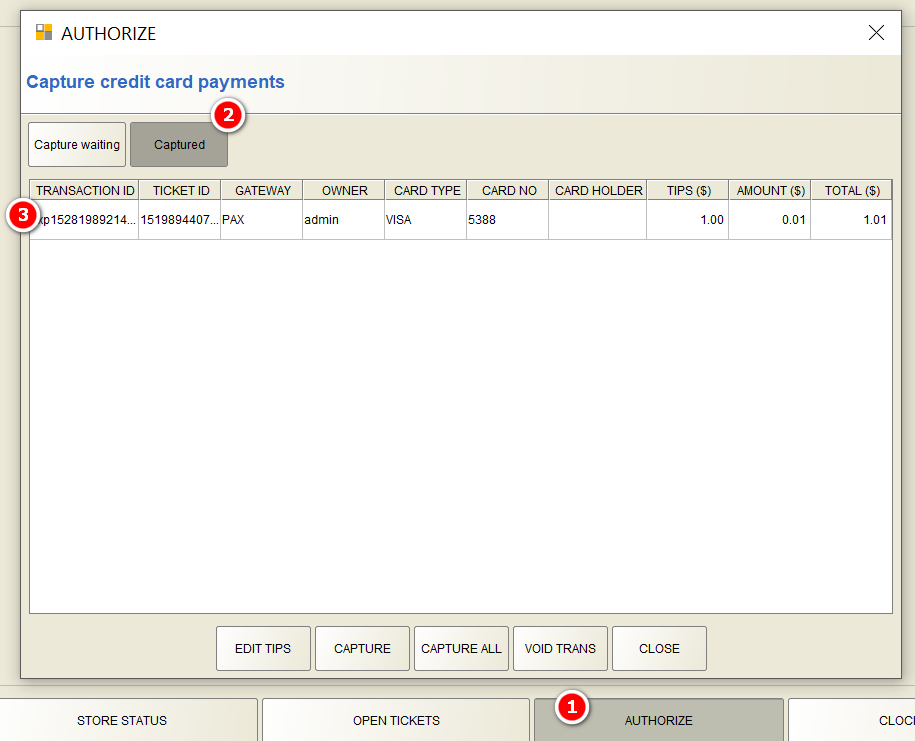
Task: Select transaction ID cell xp15281989214...
Action: [85, 220]
